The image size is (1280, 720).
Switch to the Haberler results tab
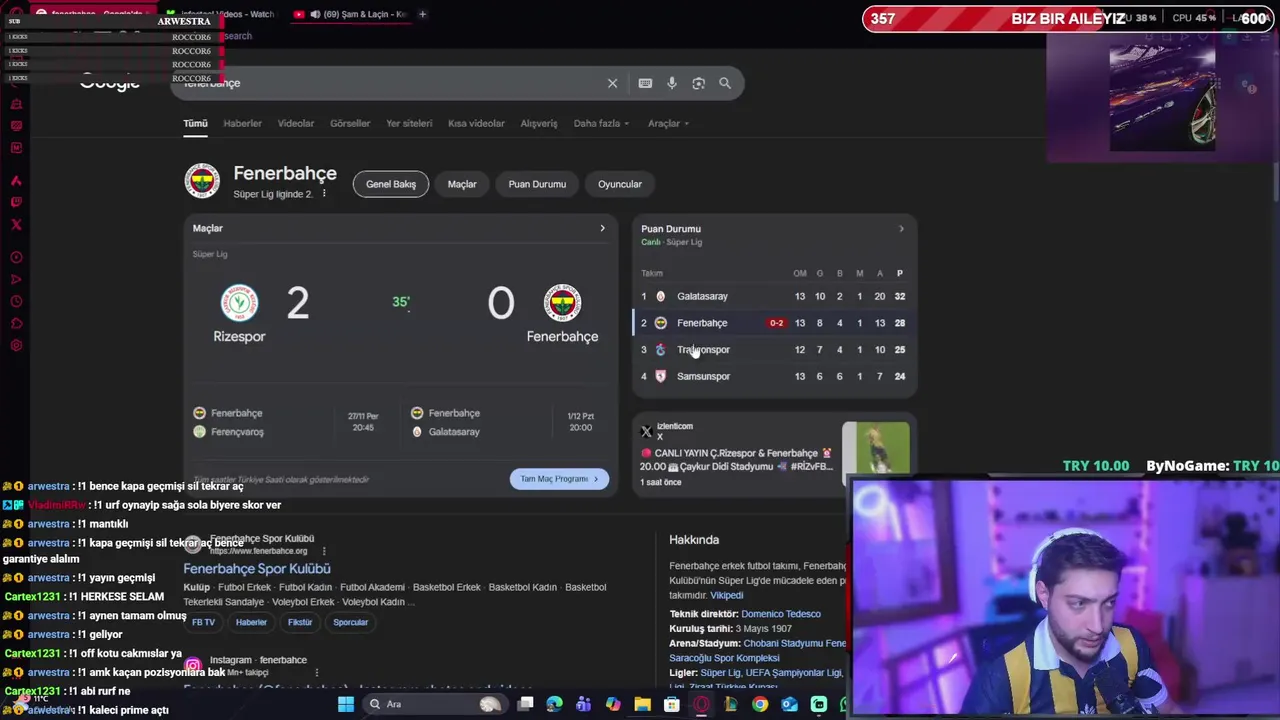pos(242,123)
